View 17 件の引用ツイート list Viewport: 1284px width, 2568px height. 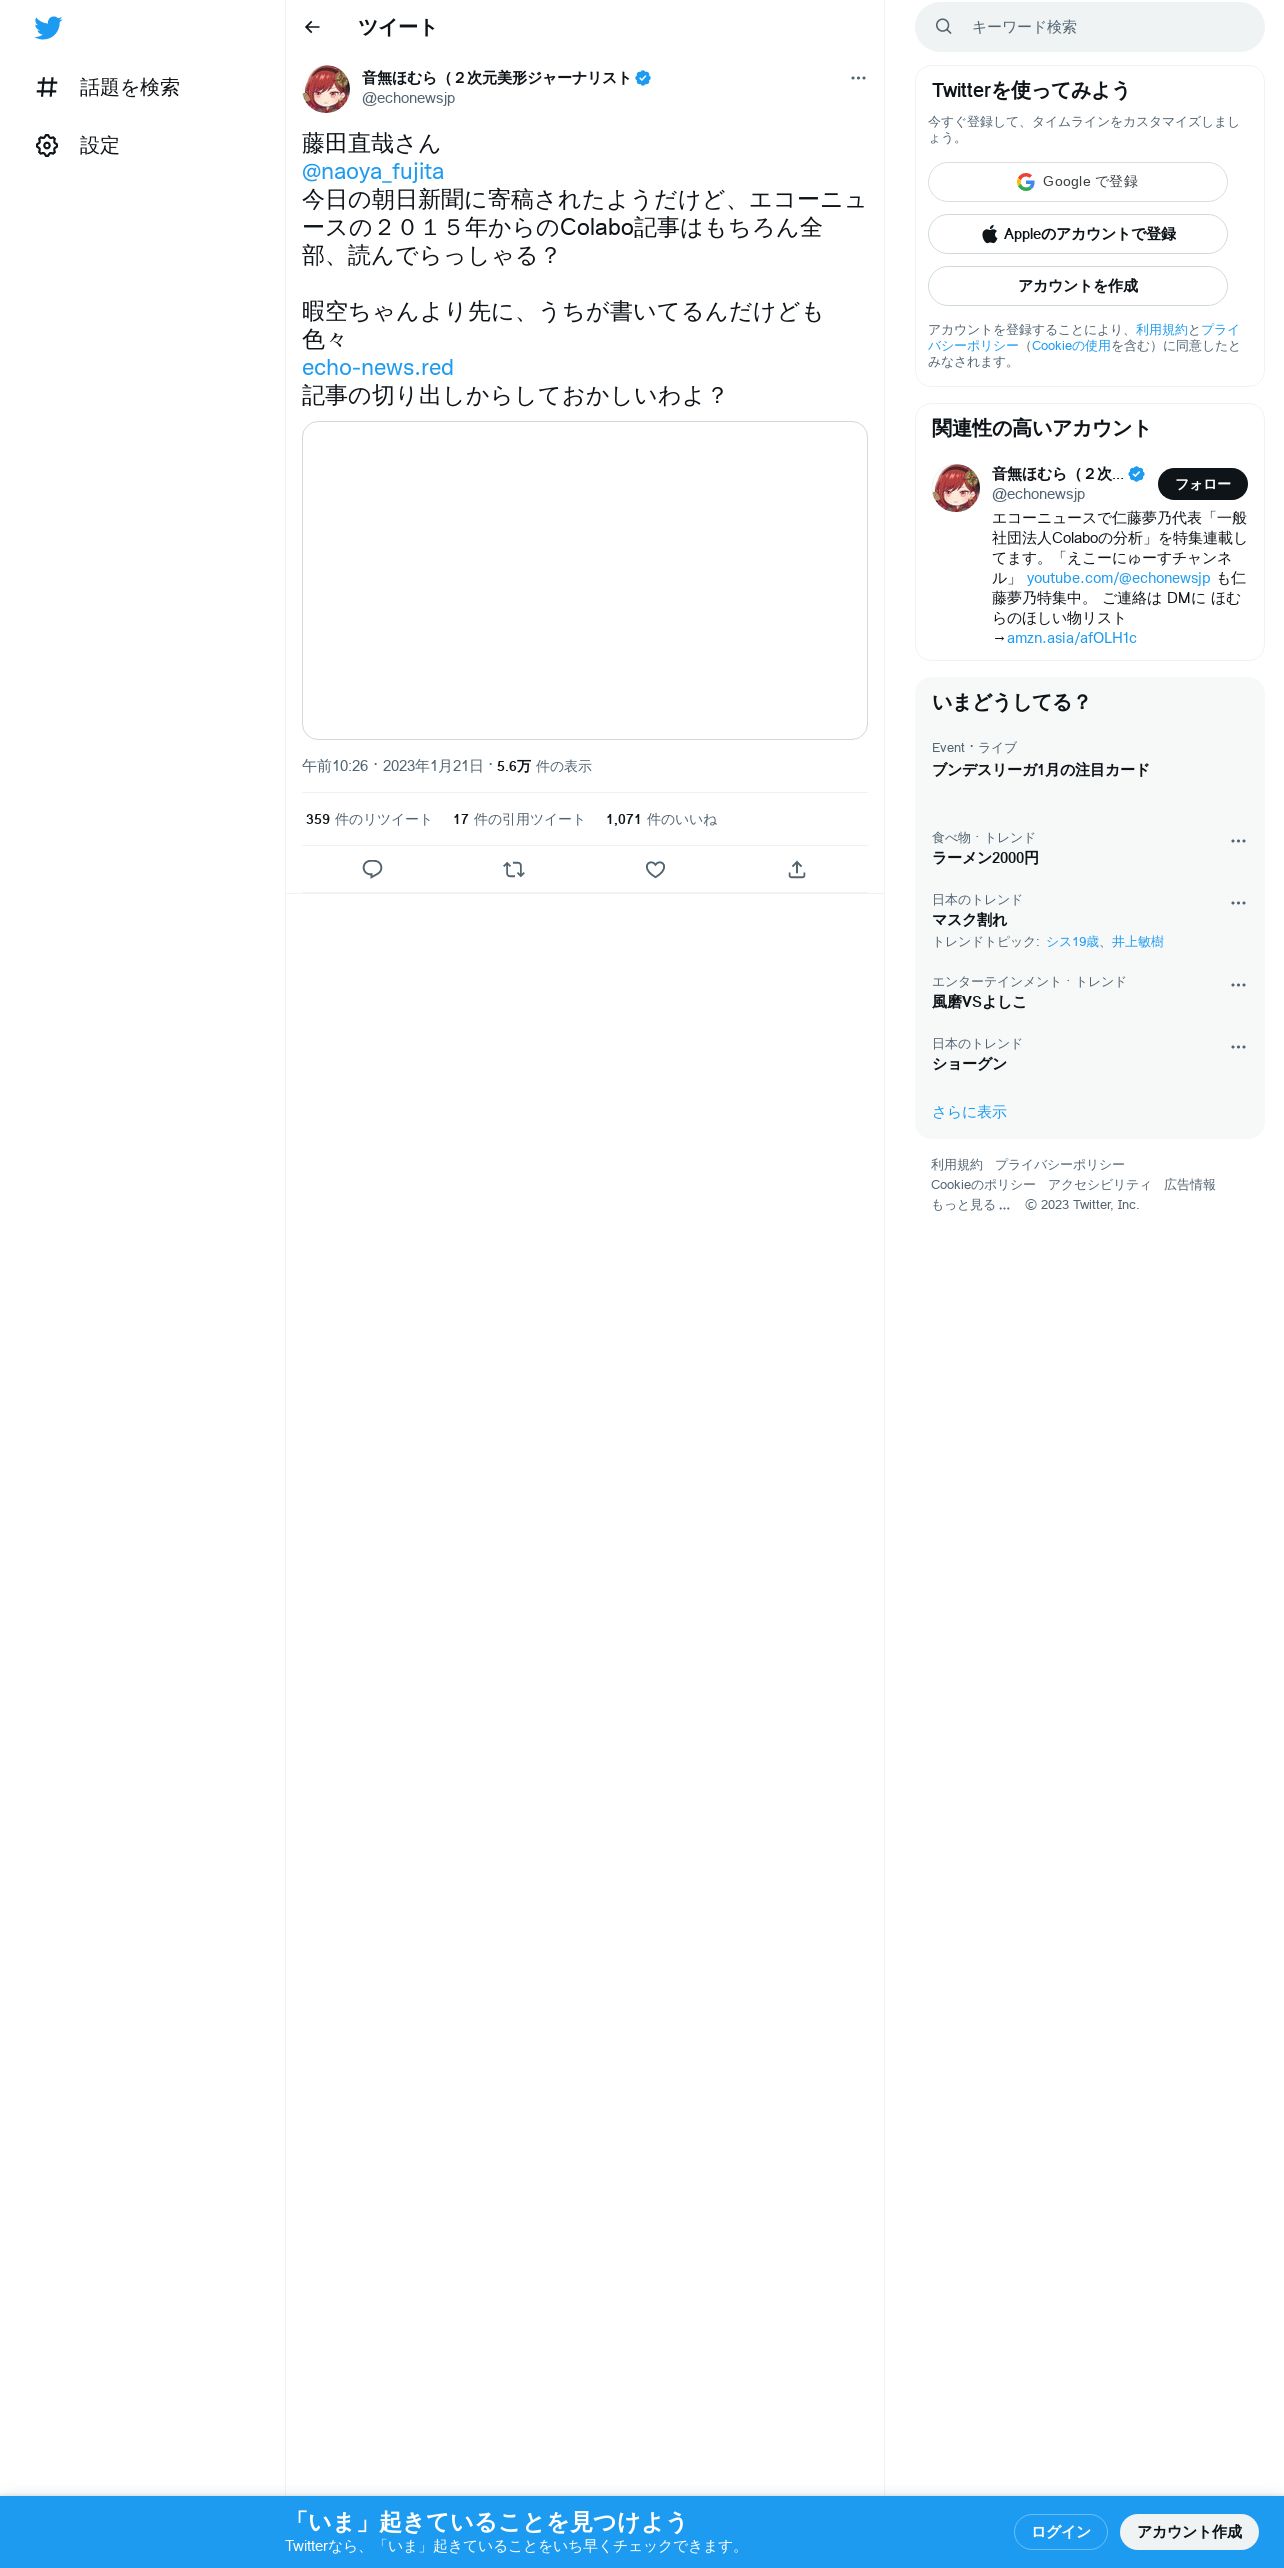(x=518, y=819)
